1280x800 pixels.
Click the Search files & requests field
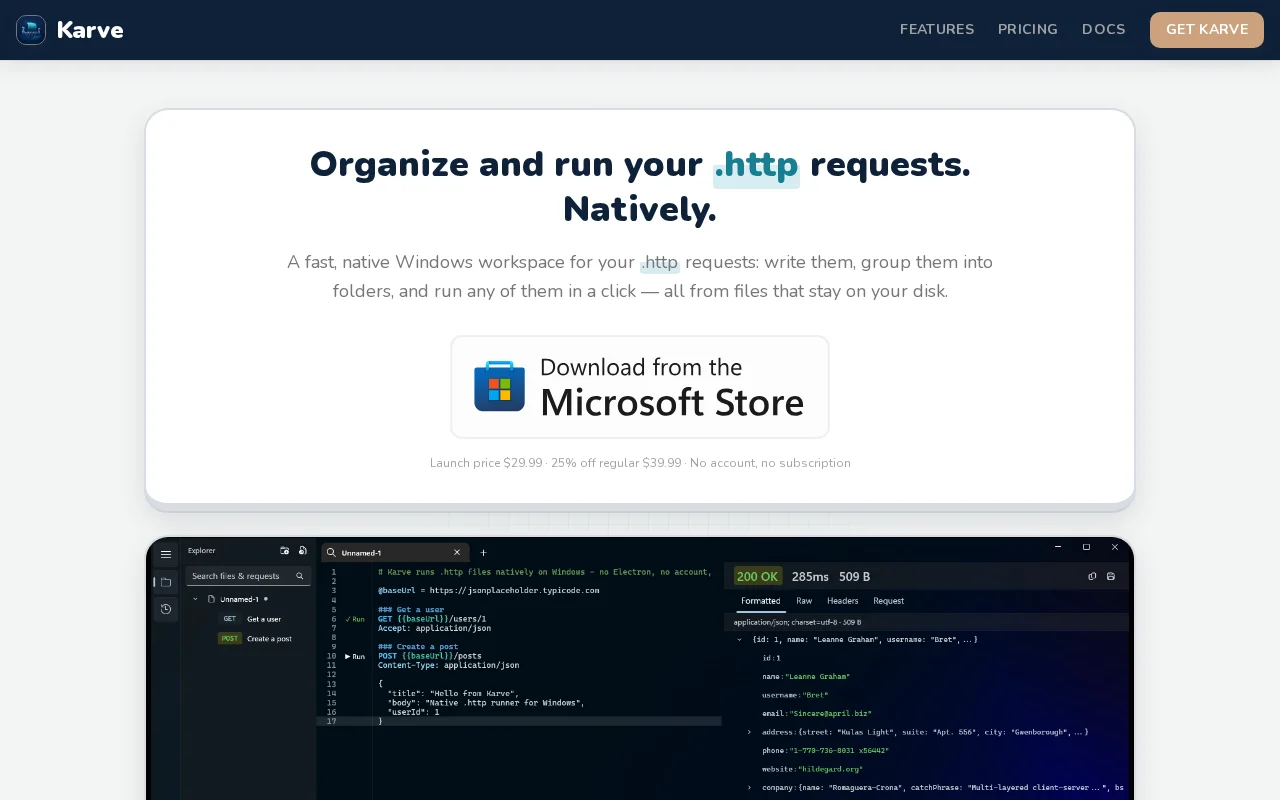tap(248, 576)
